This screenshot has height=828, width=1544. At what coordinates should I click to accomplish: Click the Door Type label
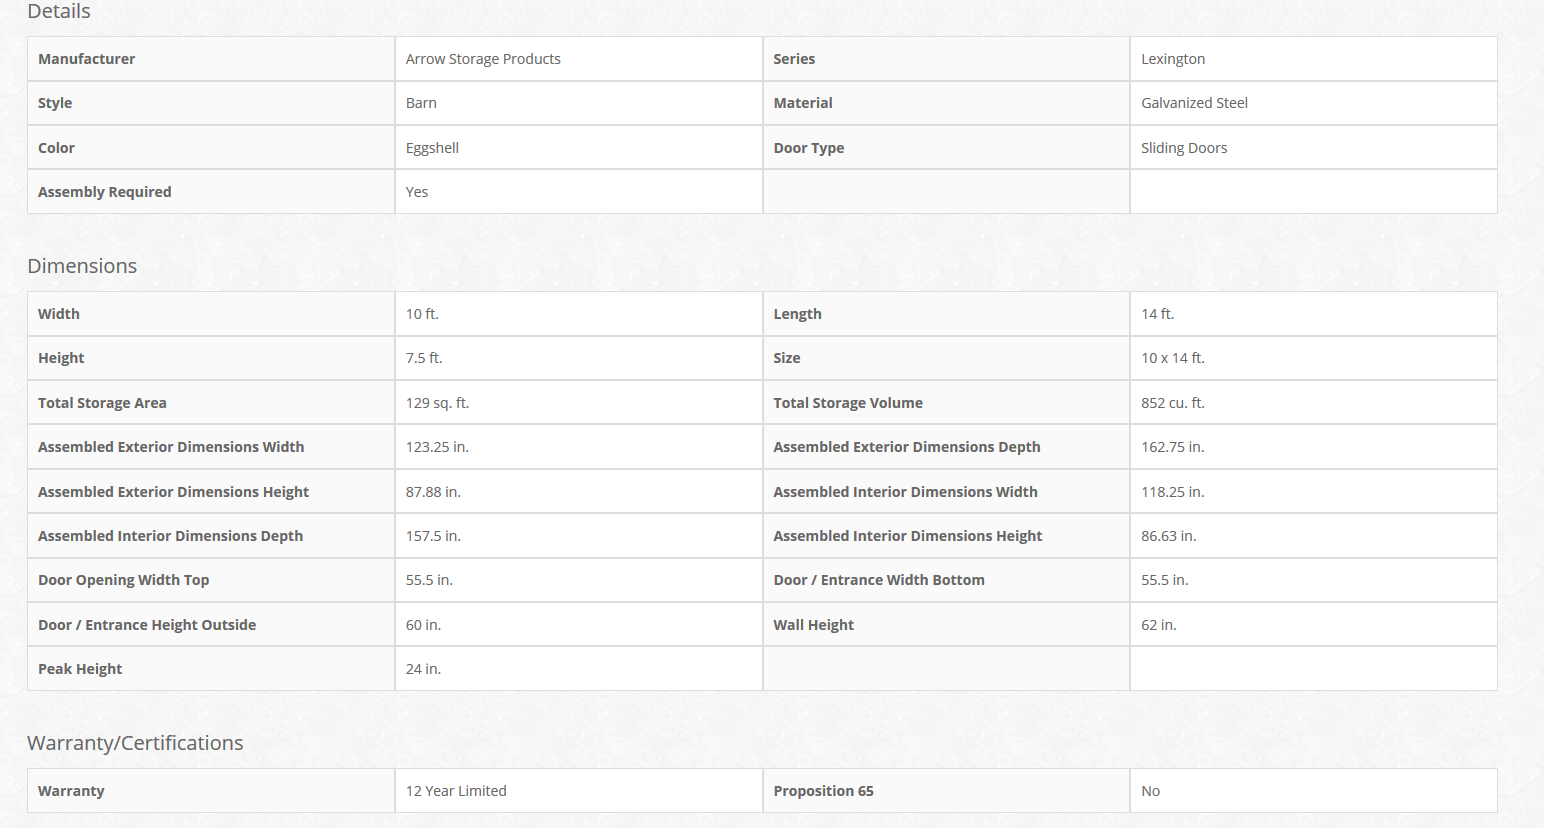click(808, 148)
